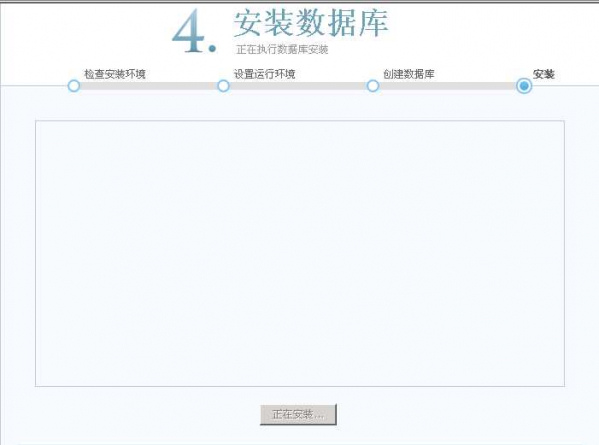Click the 设置运行环境 step circle
This screenshot has width=599, height=445.
[x=223, y=86]
